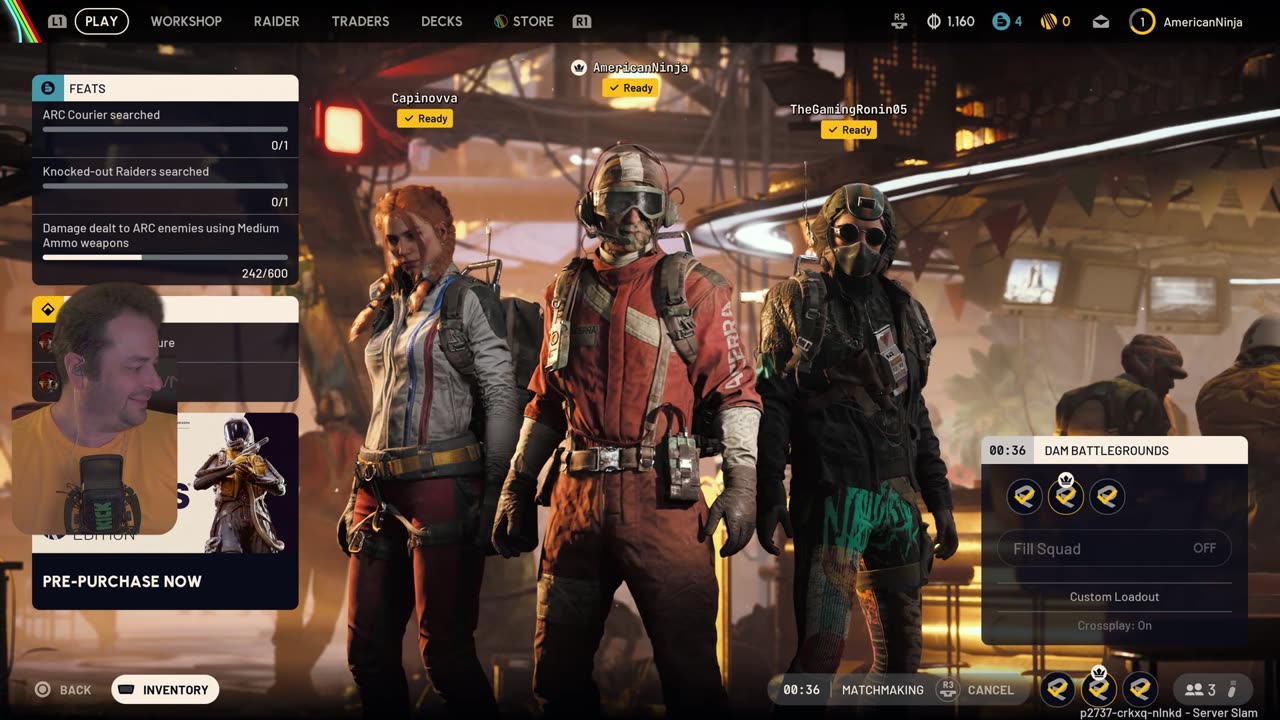Click the blue token currency icon

pyautogui.click(x=1000, y=21)
